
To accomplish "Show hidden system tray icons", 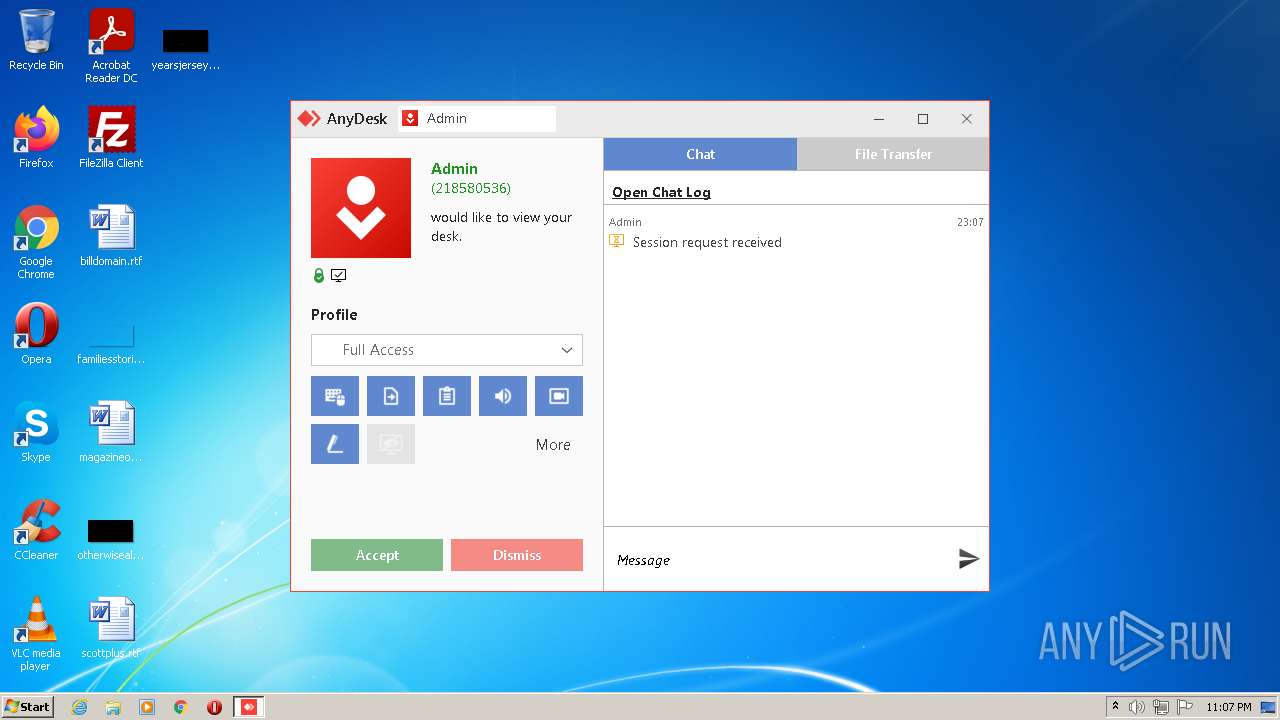I will 1115,707.
